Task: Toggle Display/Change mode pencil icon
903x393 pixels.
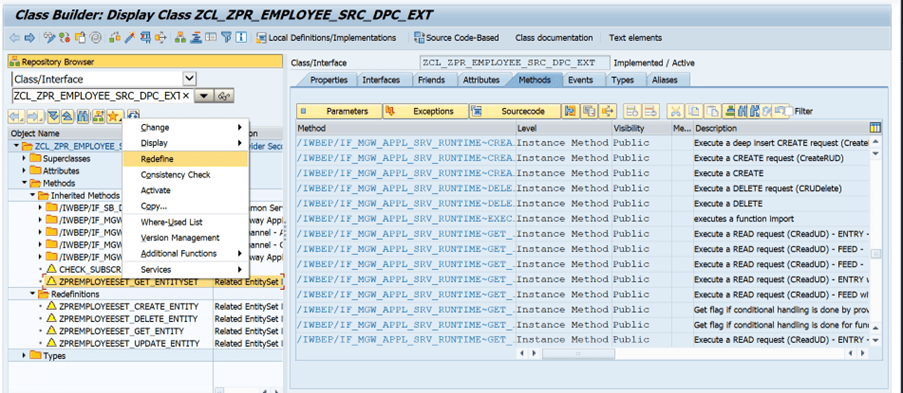Action: tap(49, 38)
